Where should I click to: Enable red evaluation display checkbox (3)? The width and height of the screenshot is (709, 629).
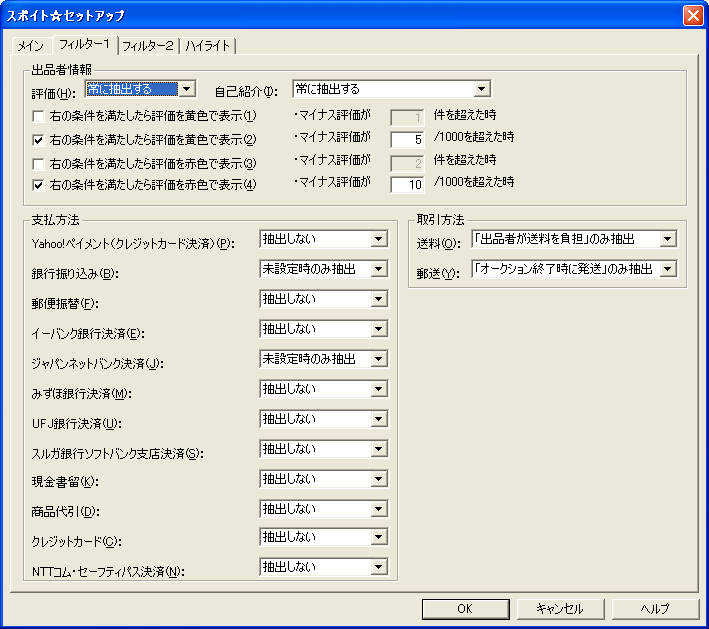38,164
